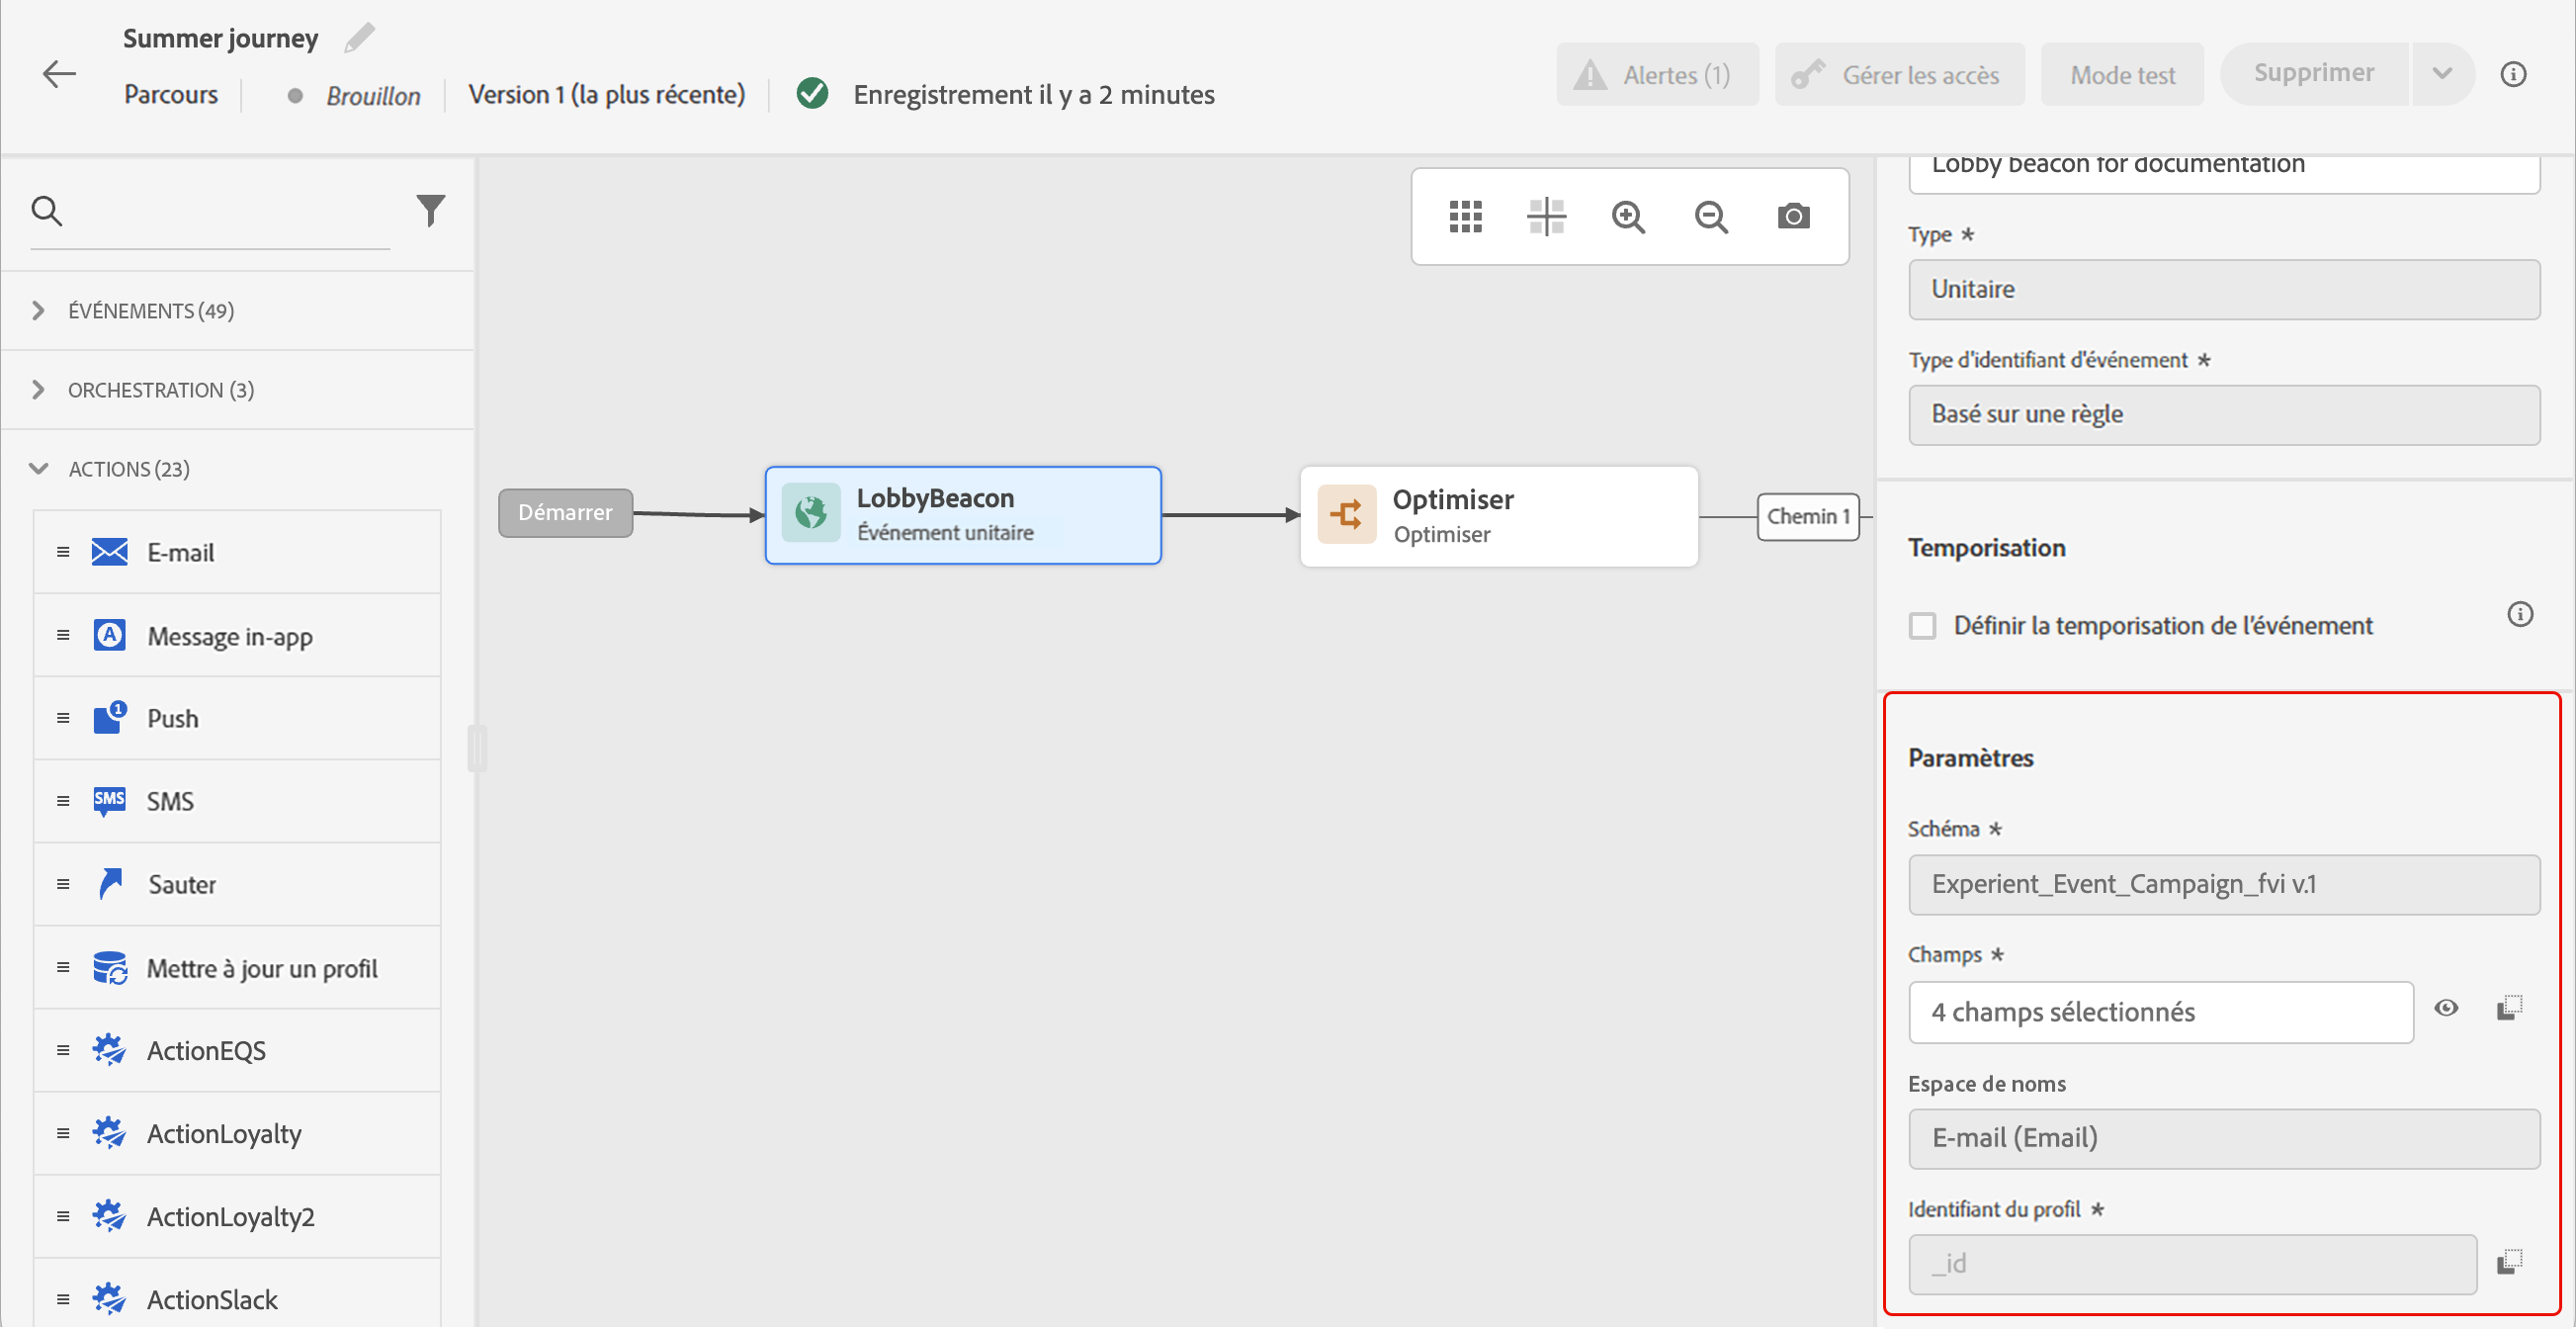
Task: Click the center canvas crosshair icon
Action: pos(1546,217)
